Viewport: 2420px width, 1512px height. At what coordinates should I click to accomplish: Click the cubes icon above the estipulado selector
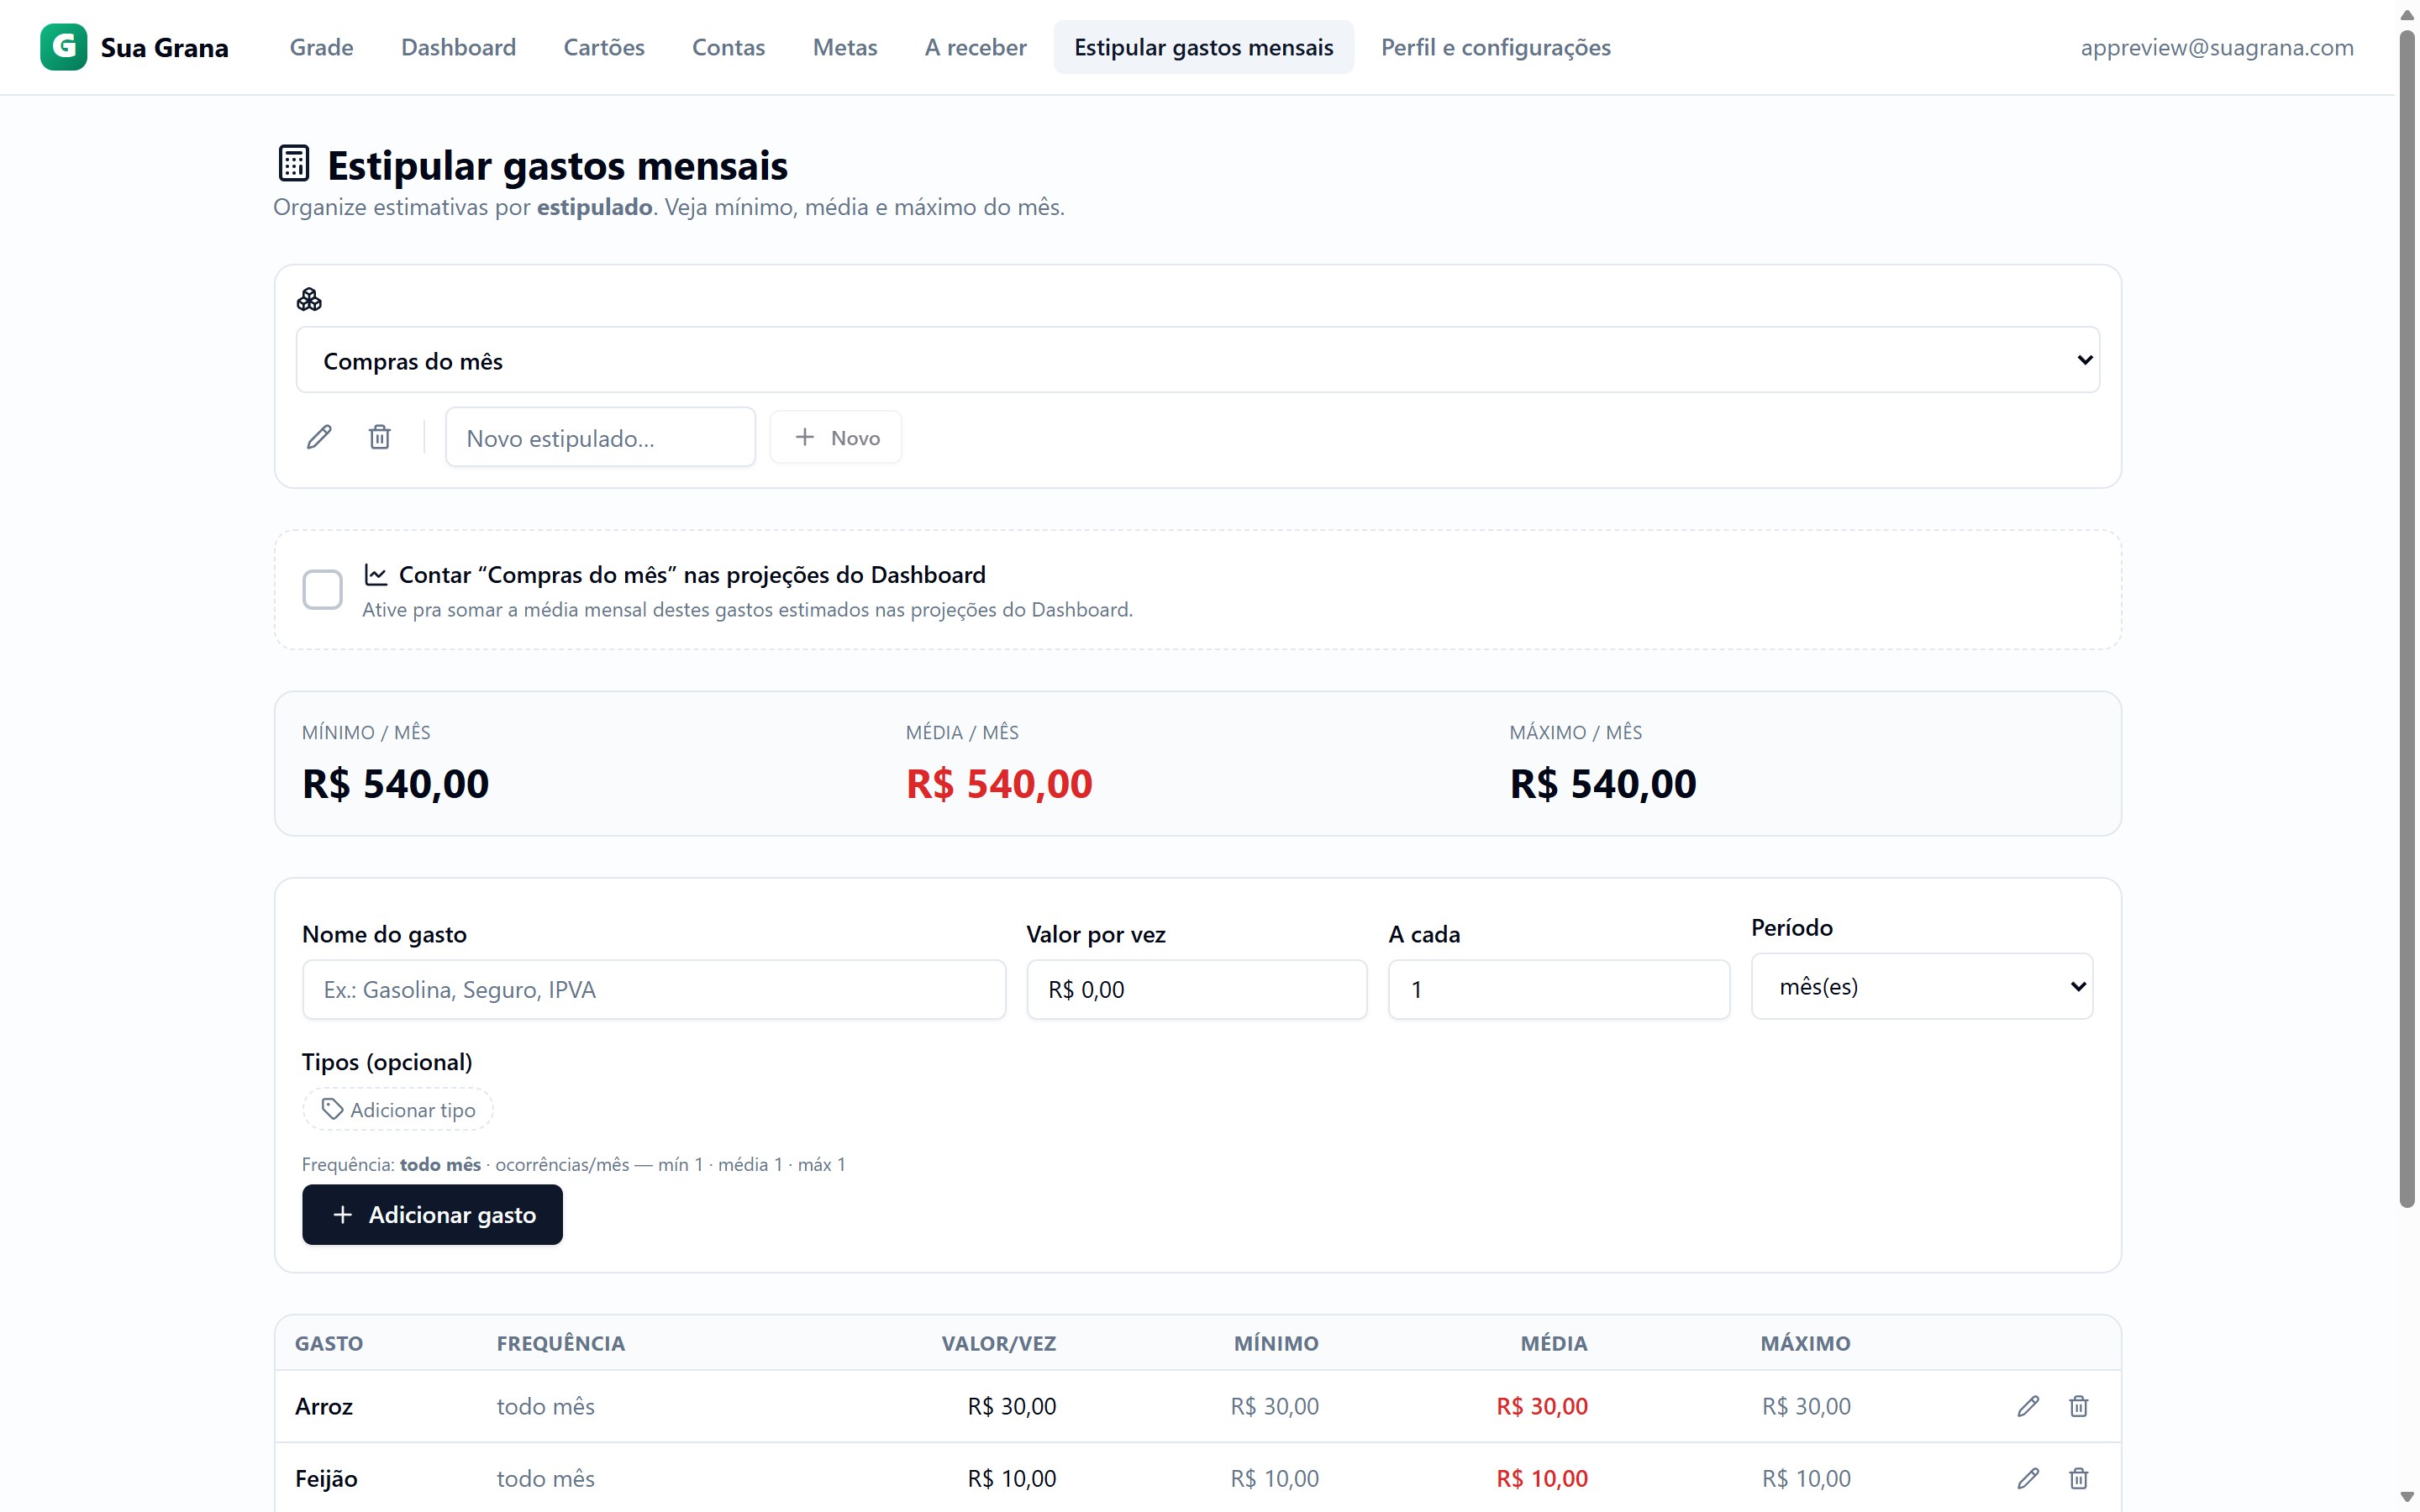point(309,299)
